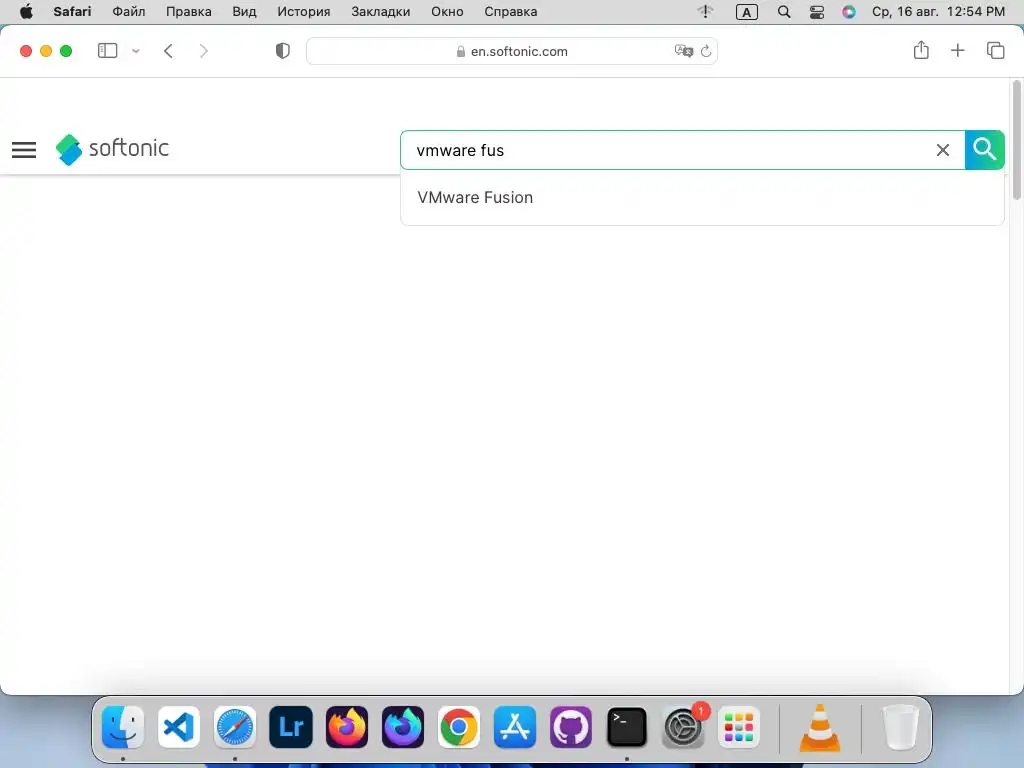1024x768 pixels.
Task: Launch Visual Studio Code from the Dock
Action: pos(179,726)
